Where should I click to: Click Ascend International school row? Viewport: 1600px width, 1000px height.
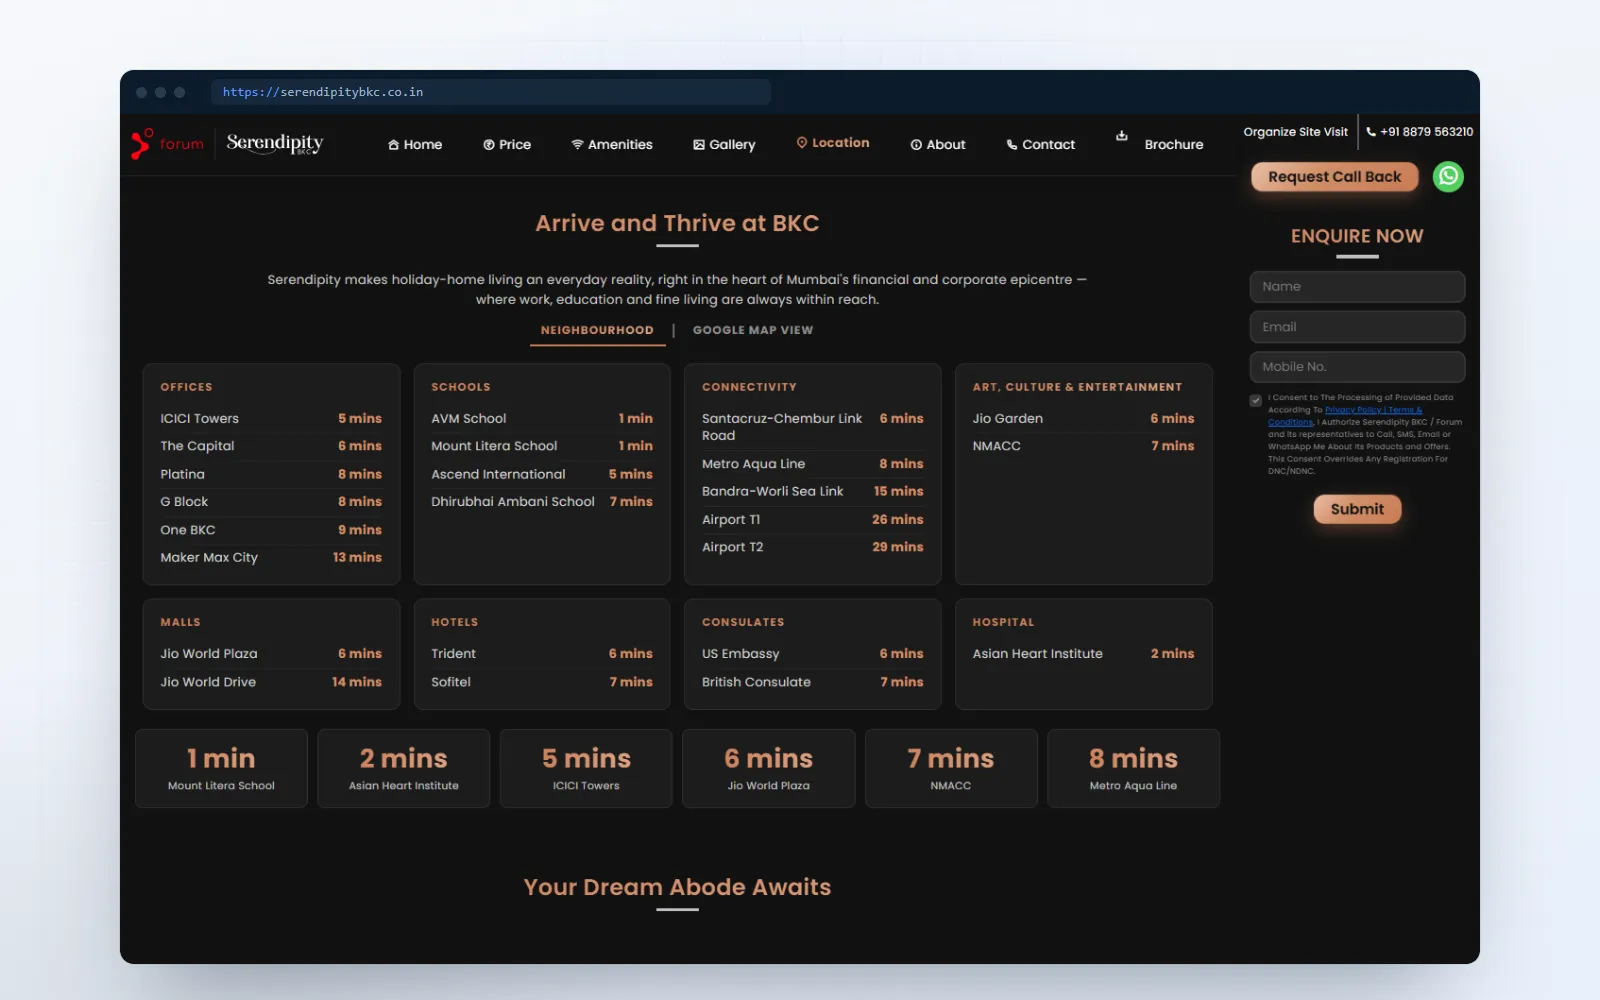tap(542, 474)
